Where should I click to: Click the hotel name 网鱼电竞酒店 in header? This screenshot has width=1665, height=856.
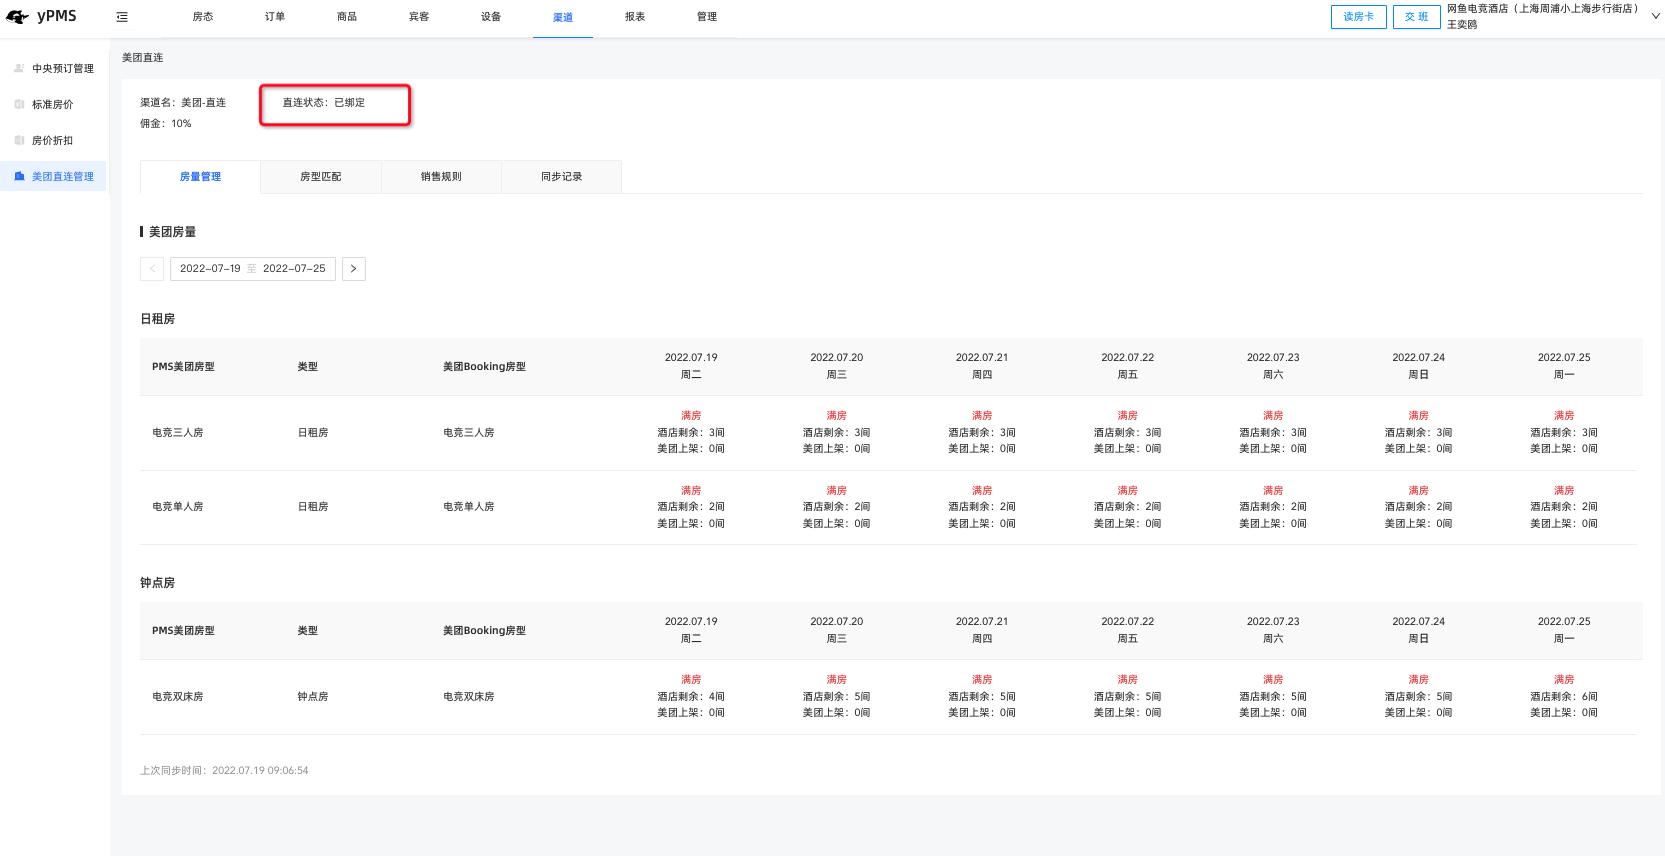[x=1542, y=9]
